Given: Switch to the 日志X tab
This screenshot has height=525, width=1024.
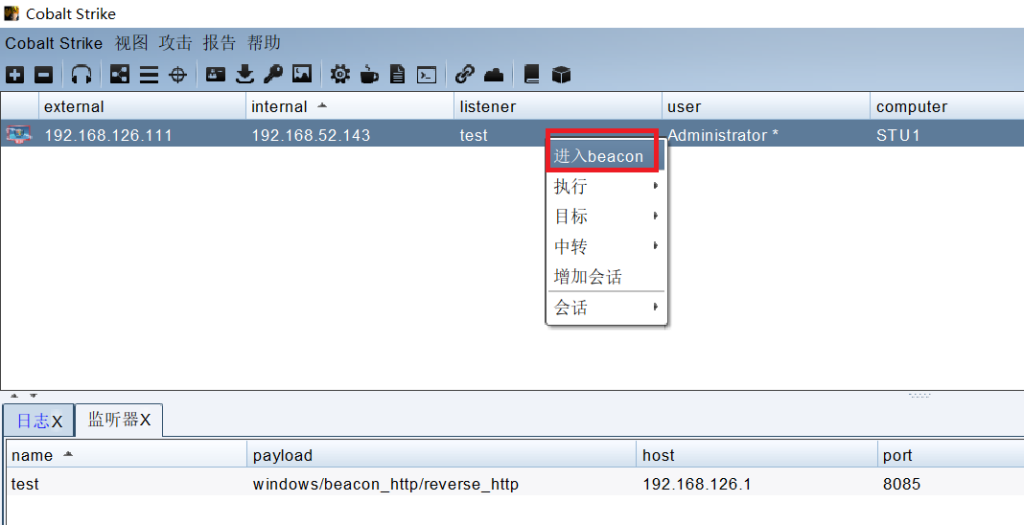Looking at the screenshot, I should (38, 421).
